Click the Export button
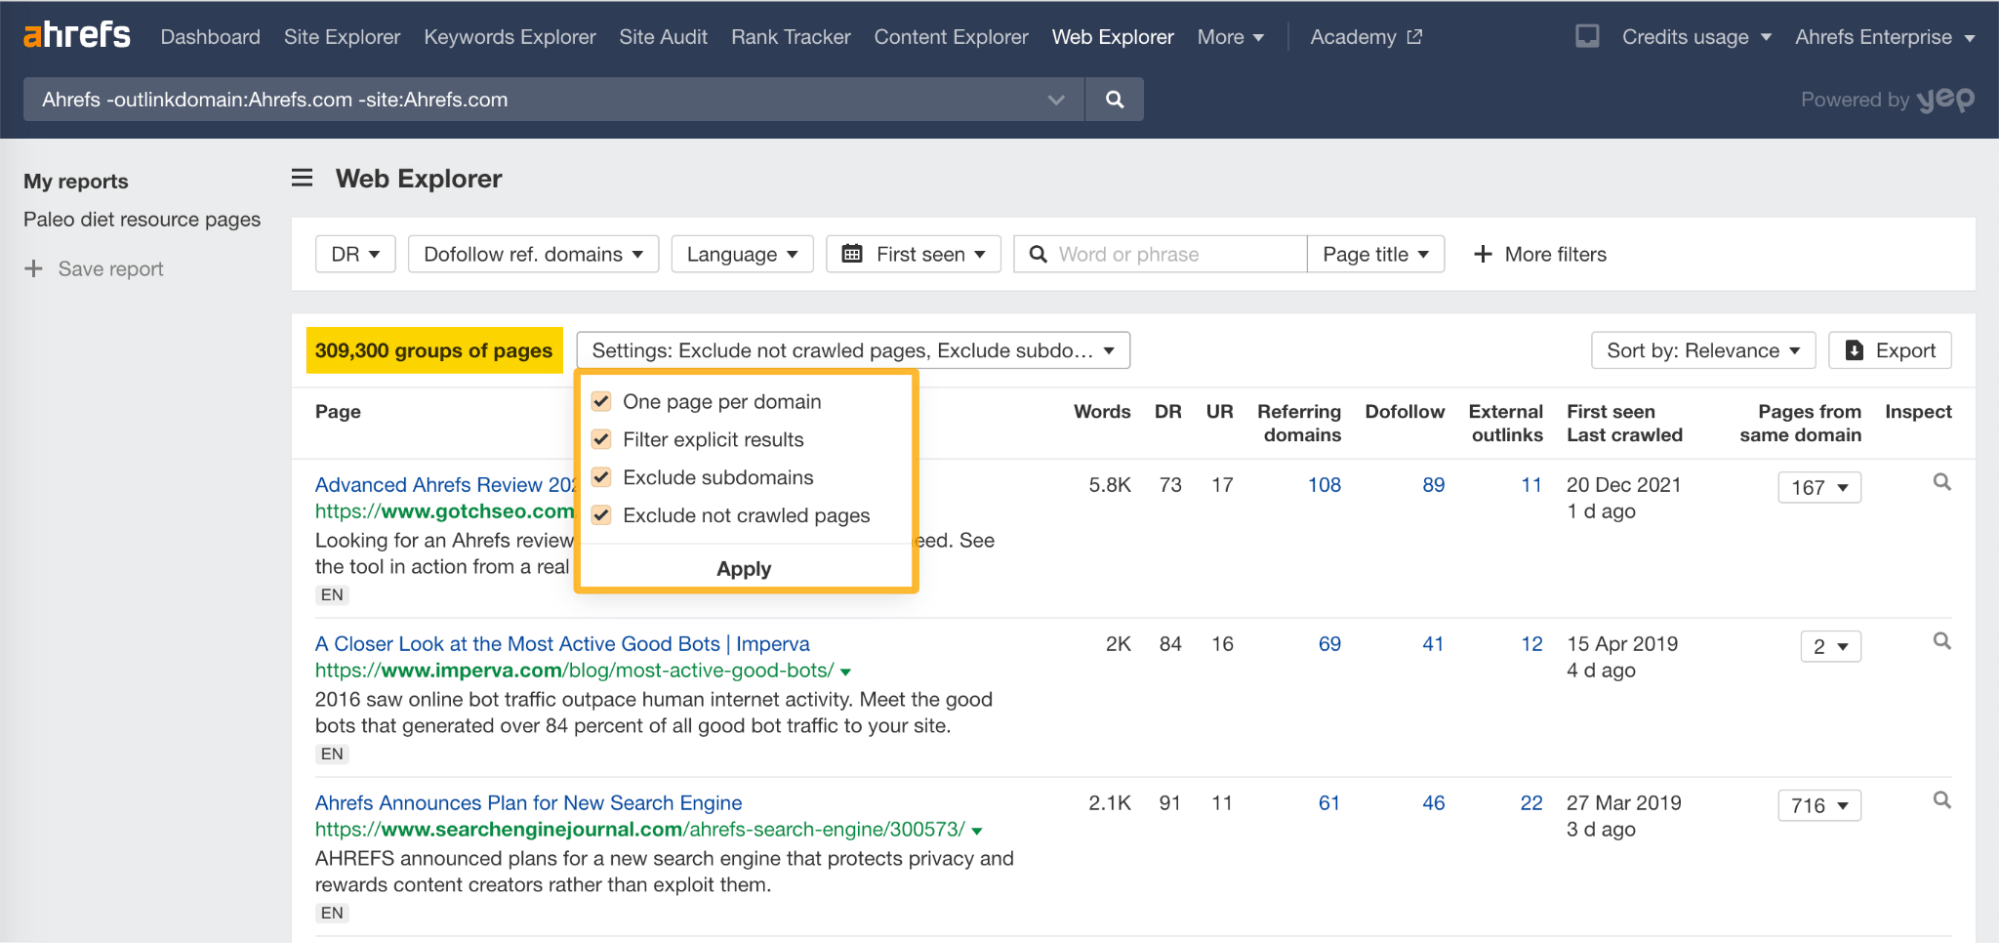 click(1890, 350)
